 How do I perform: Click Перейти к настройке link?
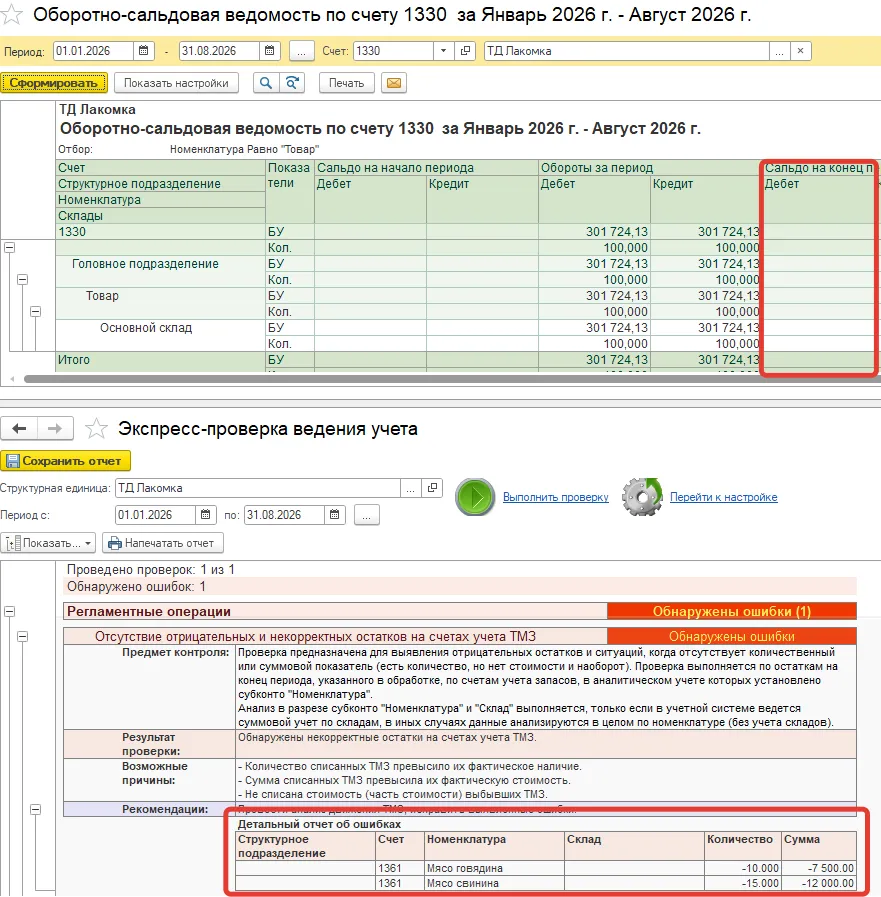coord(724,497)
